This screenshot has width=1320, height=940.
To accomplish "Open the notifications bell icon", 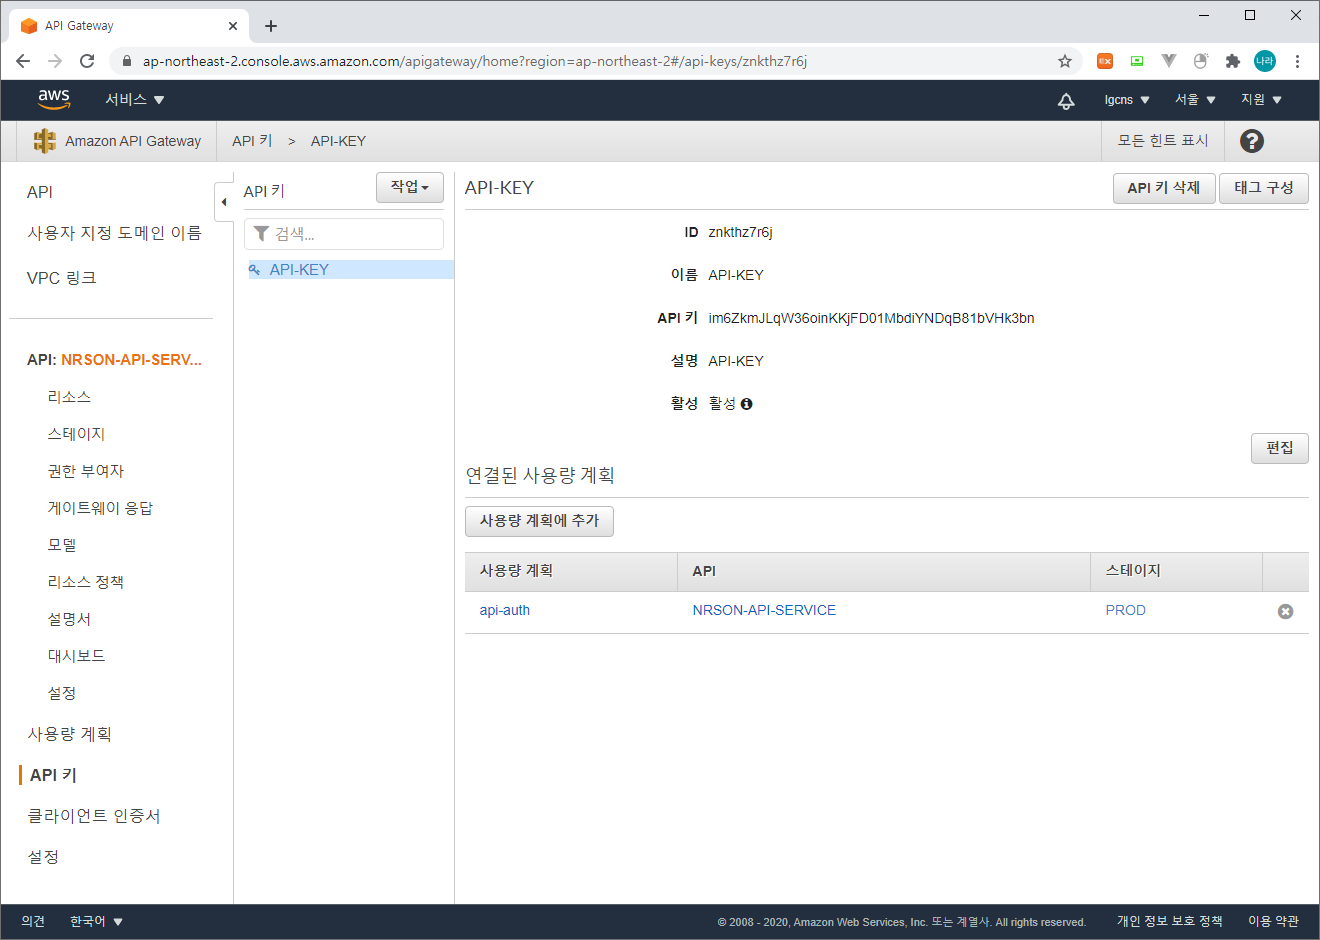I will (x=1066, y=100).
